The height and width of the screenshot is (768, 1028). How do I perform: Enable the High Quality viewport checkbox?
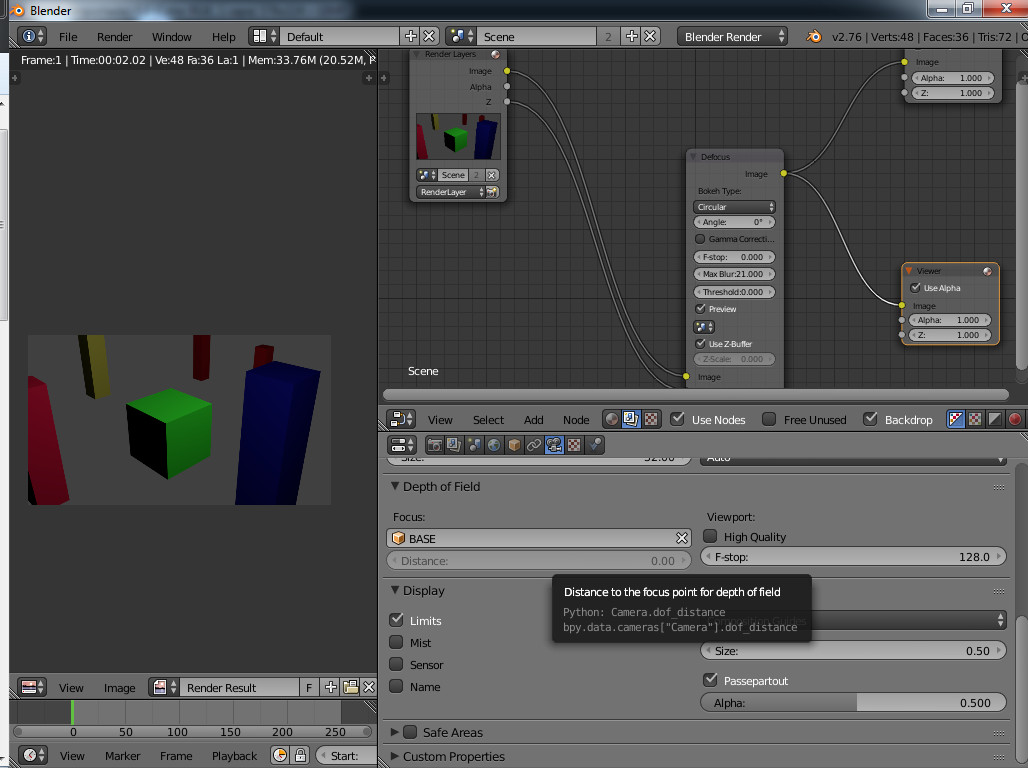tap(710, 537)
